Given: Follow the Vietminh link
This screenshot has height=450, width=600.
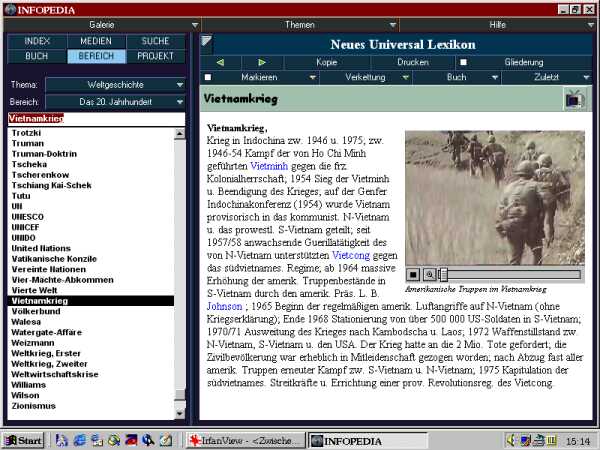Looking at the screenshot, I should click(269, 166).
